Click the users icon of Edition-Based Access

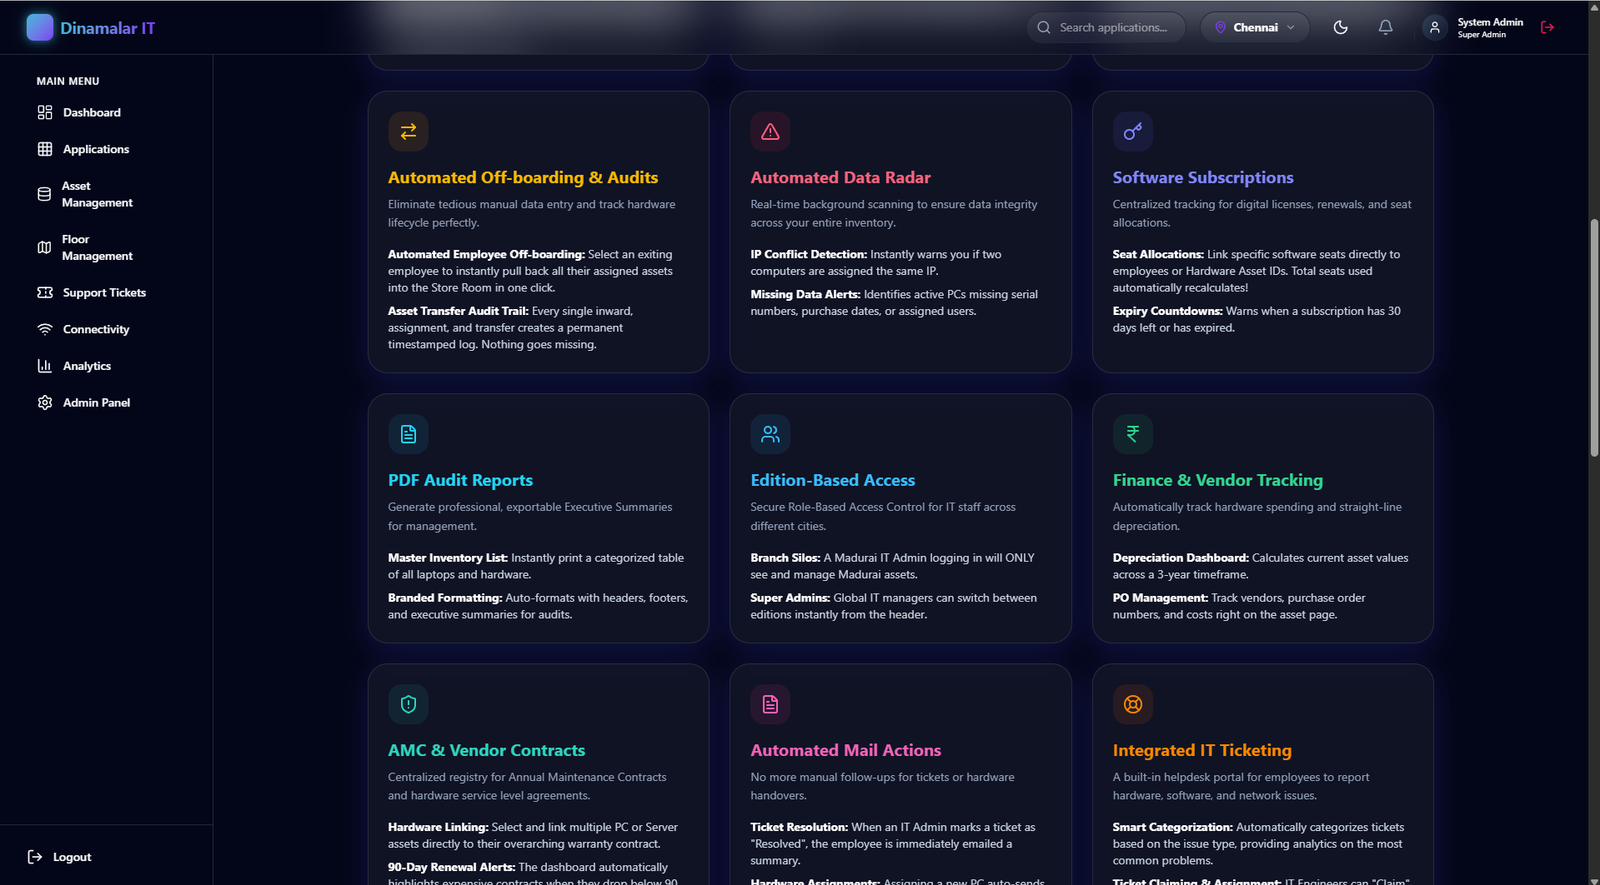770,434
